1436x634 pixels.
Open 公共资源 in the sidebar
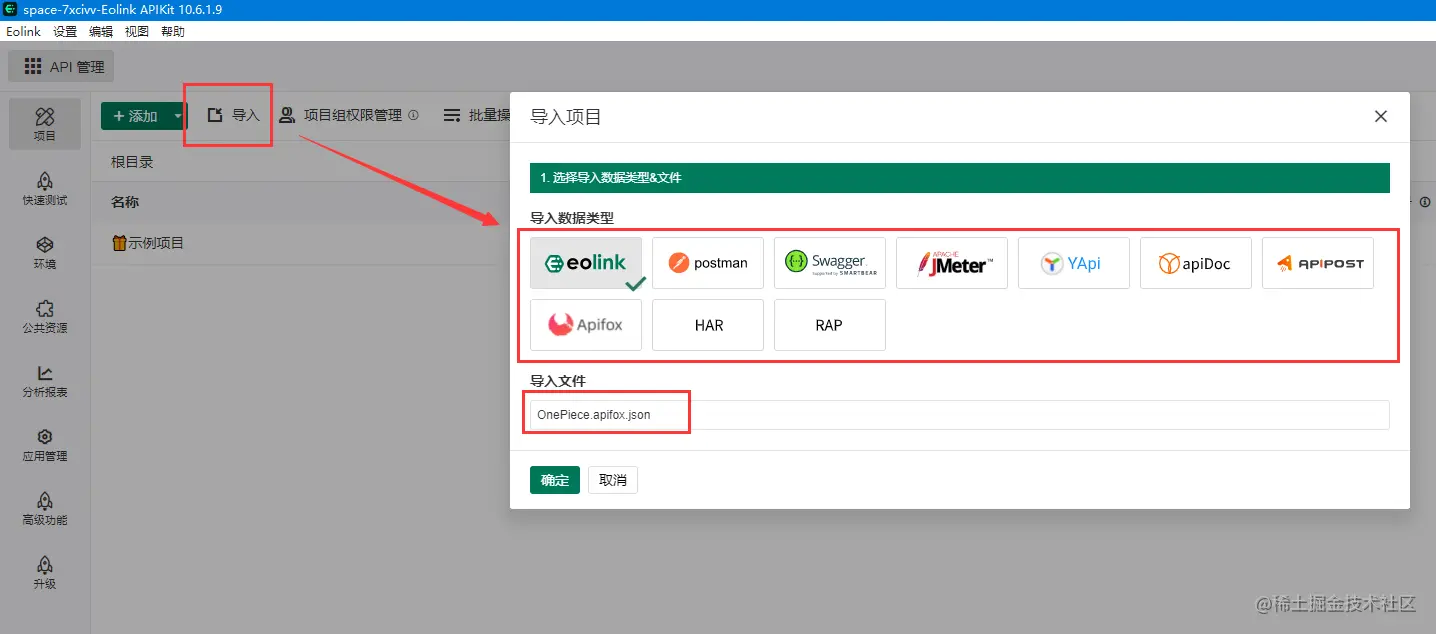(45, 316)
